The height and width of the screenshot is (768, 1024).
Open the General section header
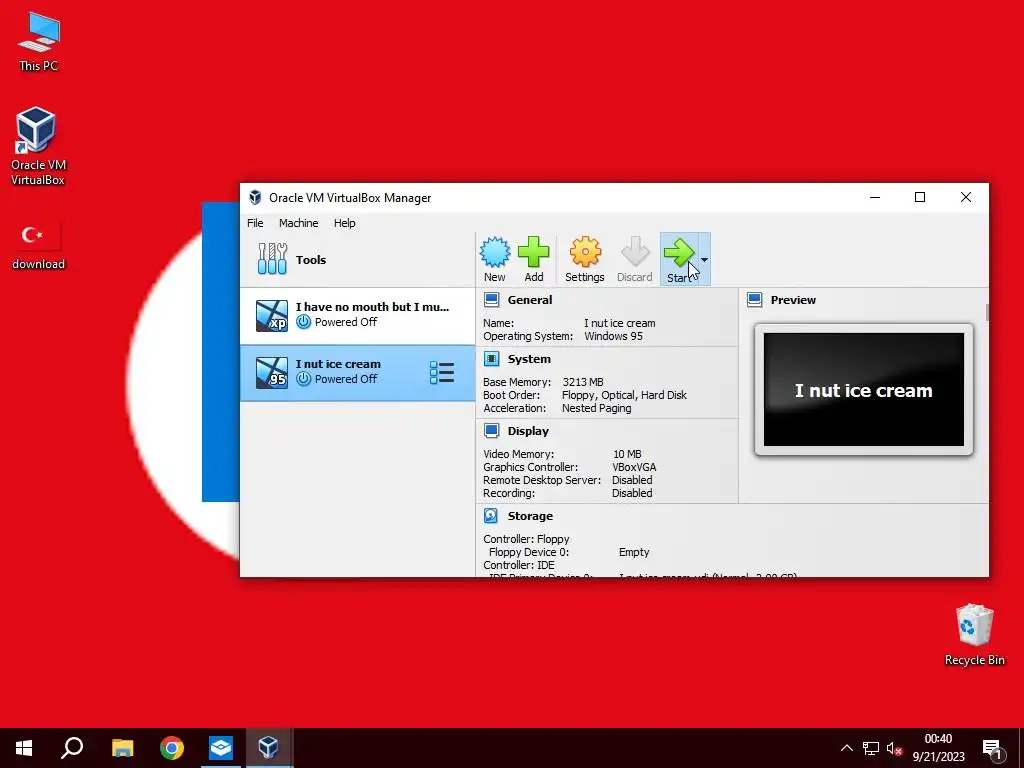(x=530, y=300)
